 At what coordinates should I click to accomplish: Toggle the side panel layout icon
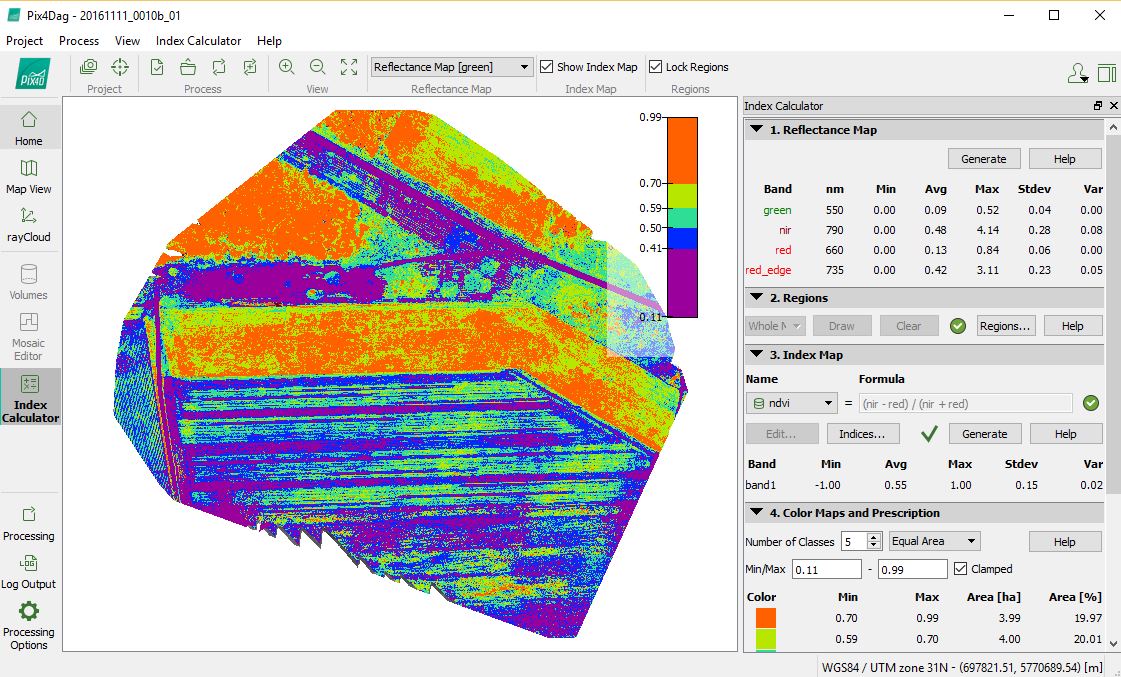point(1107,73)
